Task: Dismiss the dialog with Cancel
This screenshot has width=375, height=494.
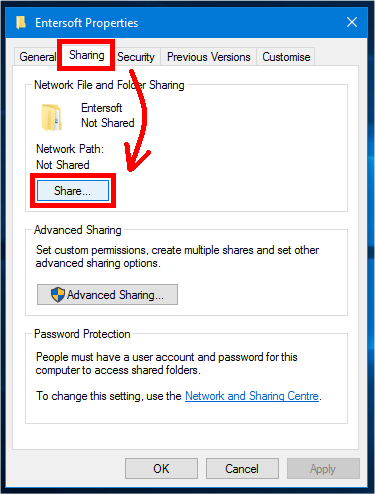Action: (x=242, y=469)
